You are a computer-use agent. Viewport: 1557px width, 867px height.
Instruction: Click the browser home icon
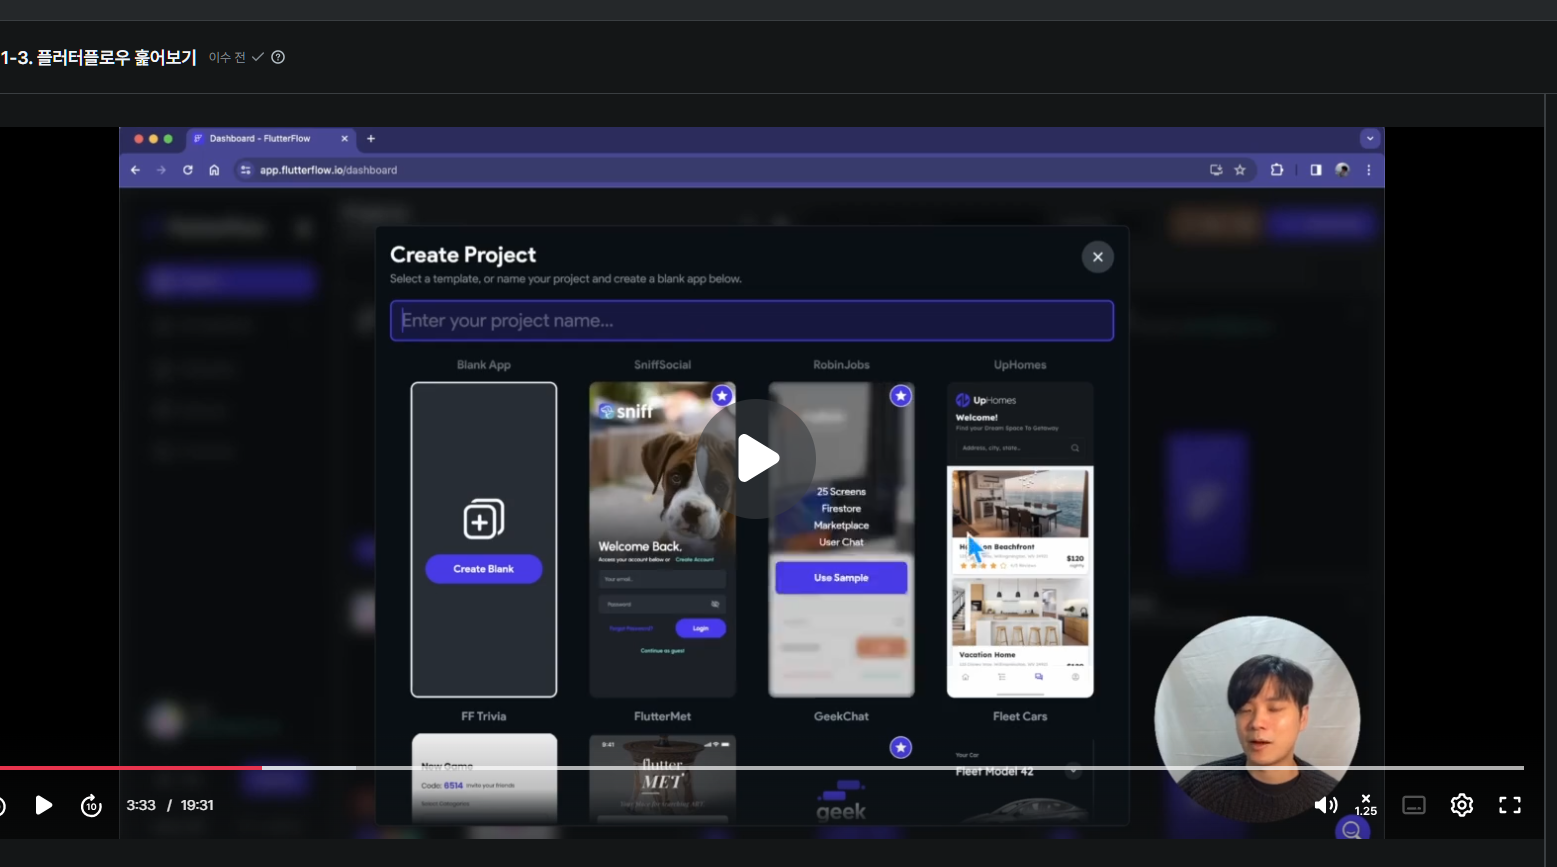pyautogui.click(x=214, y=170)
